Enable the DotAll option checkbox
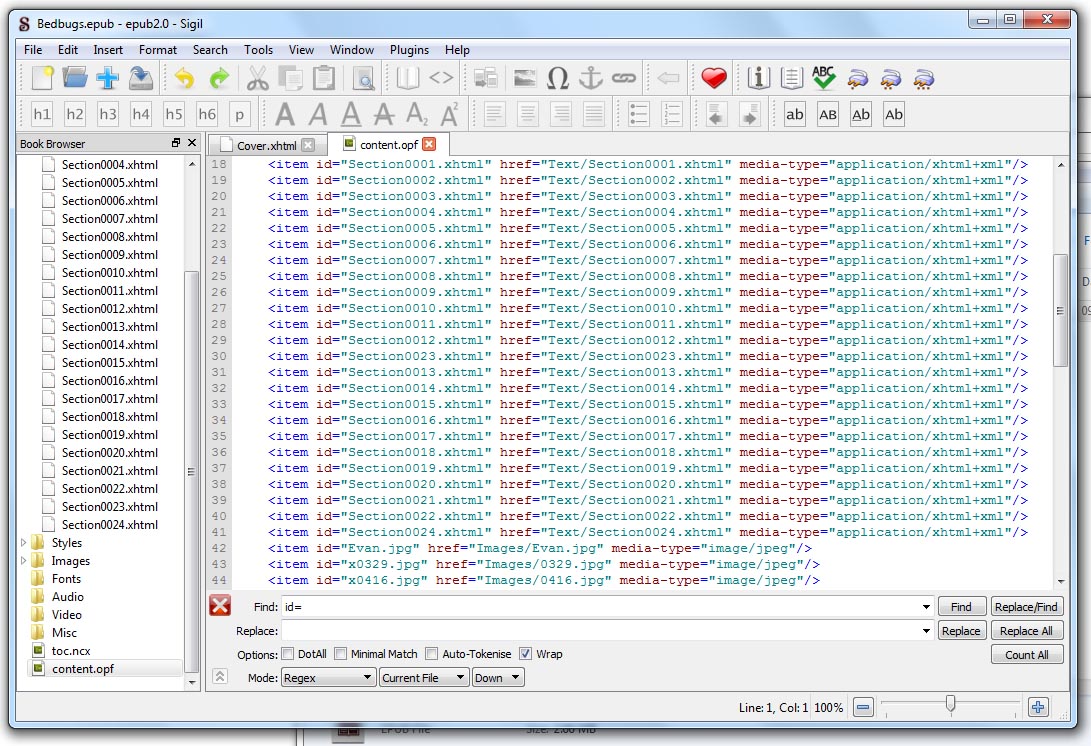 point(288,654)
